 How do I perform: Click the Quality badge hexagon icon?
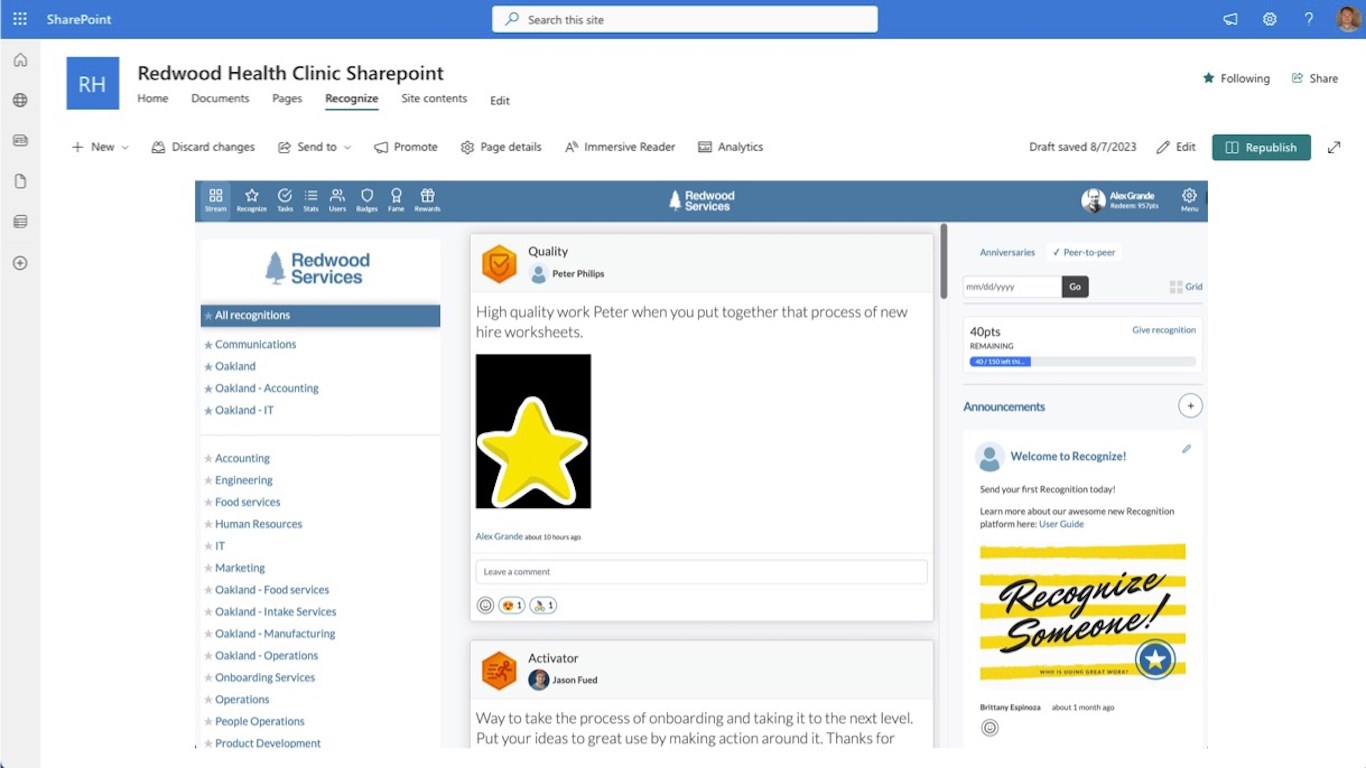coord(499,265)
